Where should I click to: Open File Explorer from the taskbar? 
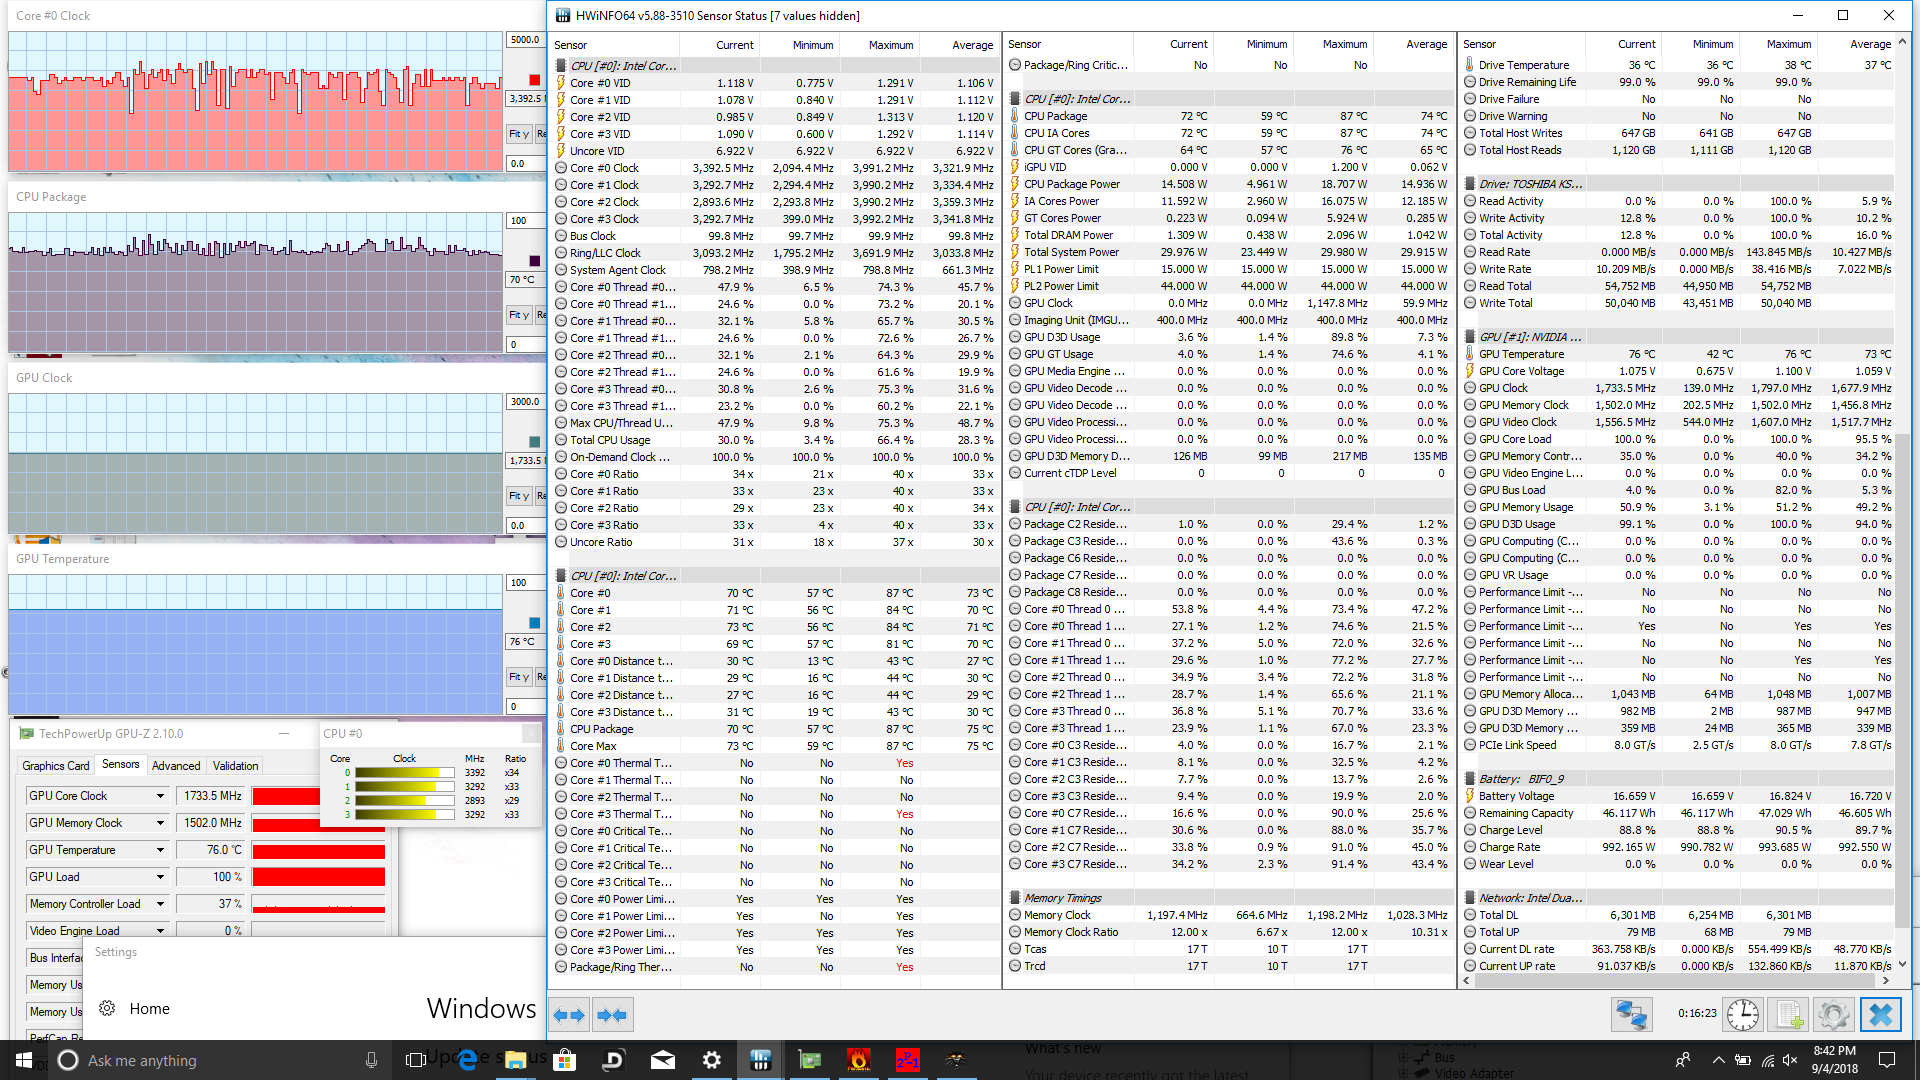click(x=515, y=1060)
